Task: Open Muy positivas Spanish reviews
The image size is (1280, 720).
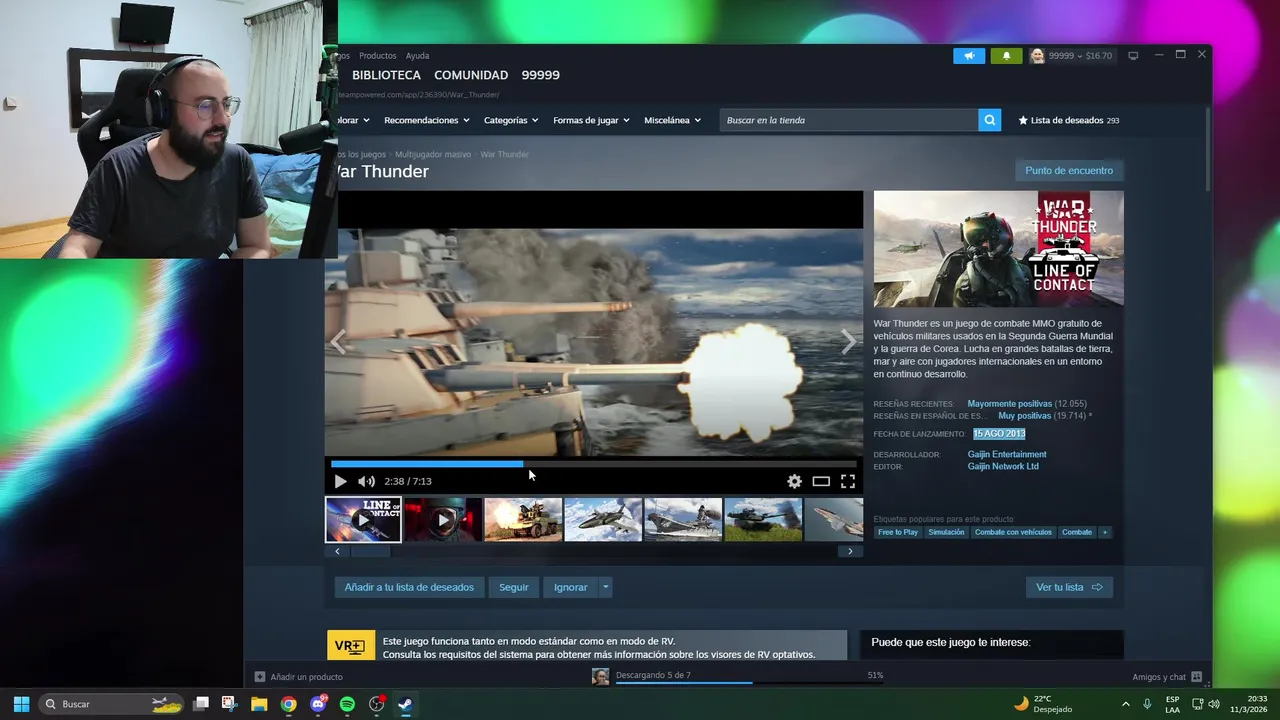Action: point(1024,416)
